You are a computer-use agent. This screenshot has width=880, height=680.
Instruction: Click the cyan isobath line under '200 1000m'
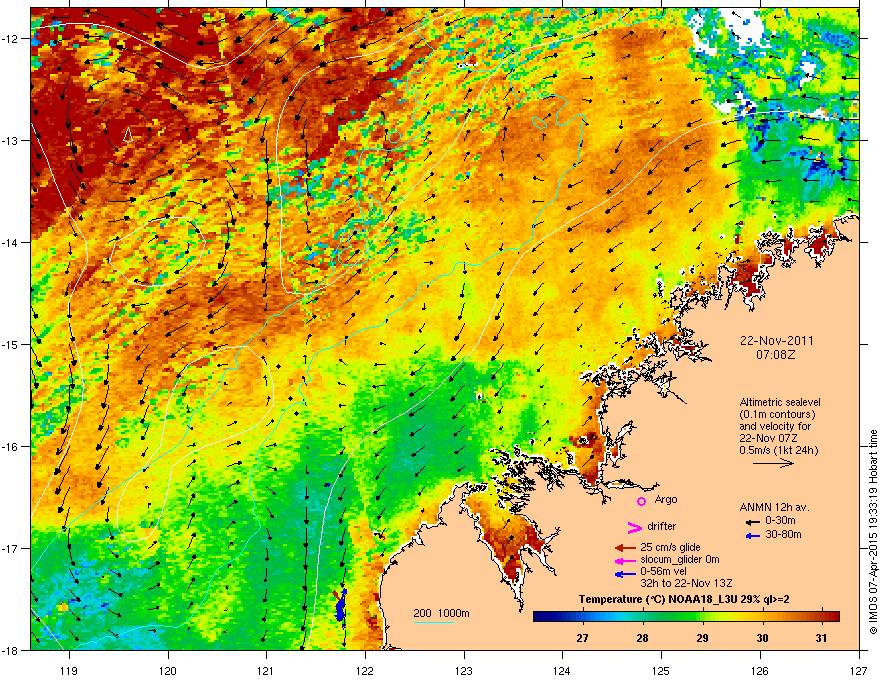pos(434,622)
